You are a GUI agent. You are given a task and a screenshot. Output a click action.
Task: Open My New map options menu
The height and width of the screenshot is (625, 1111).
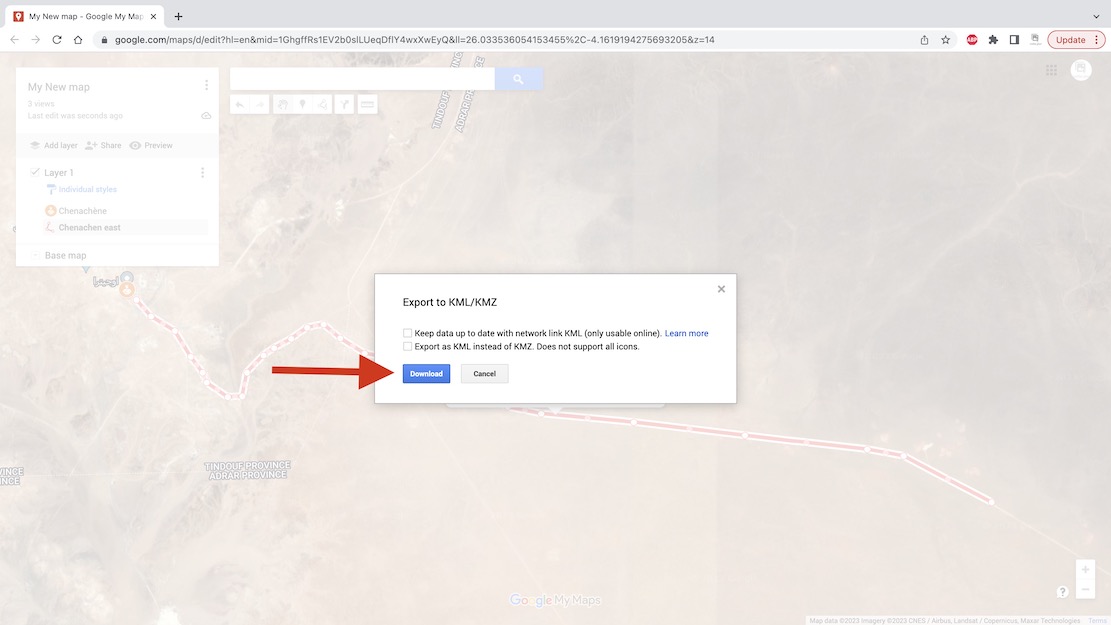pos(206,86)
